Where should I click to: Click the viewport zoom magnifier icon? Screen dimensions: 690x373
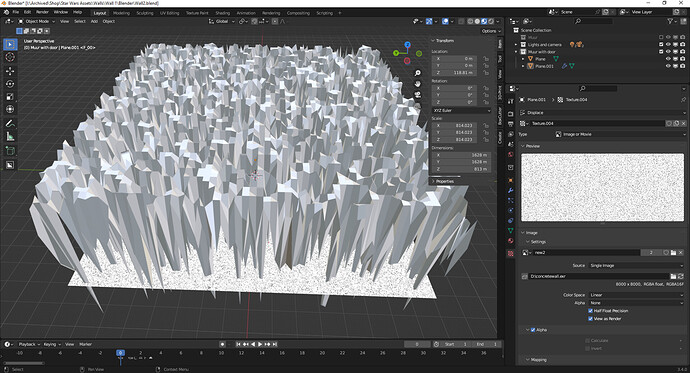point(418,73)
